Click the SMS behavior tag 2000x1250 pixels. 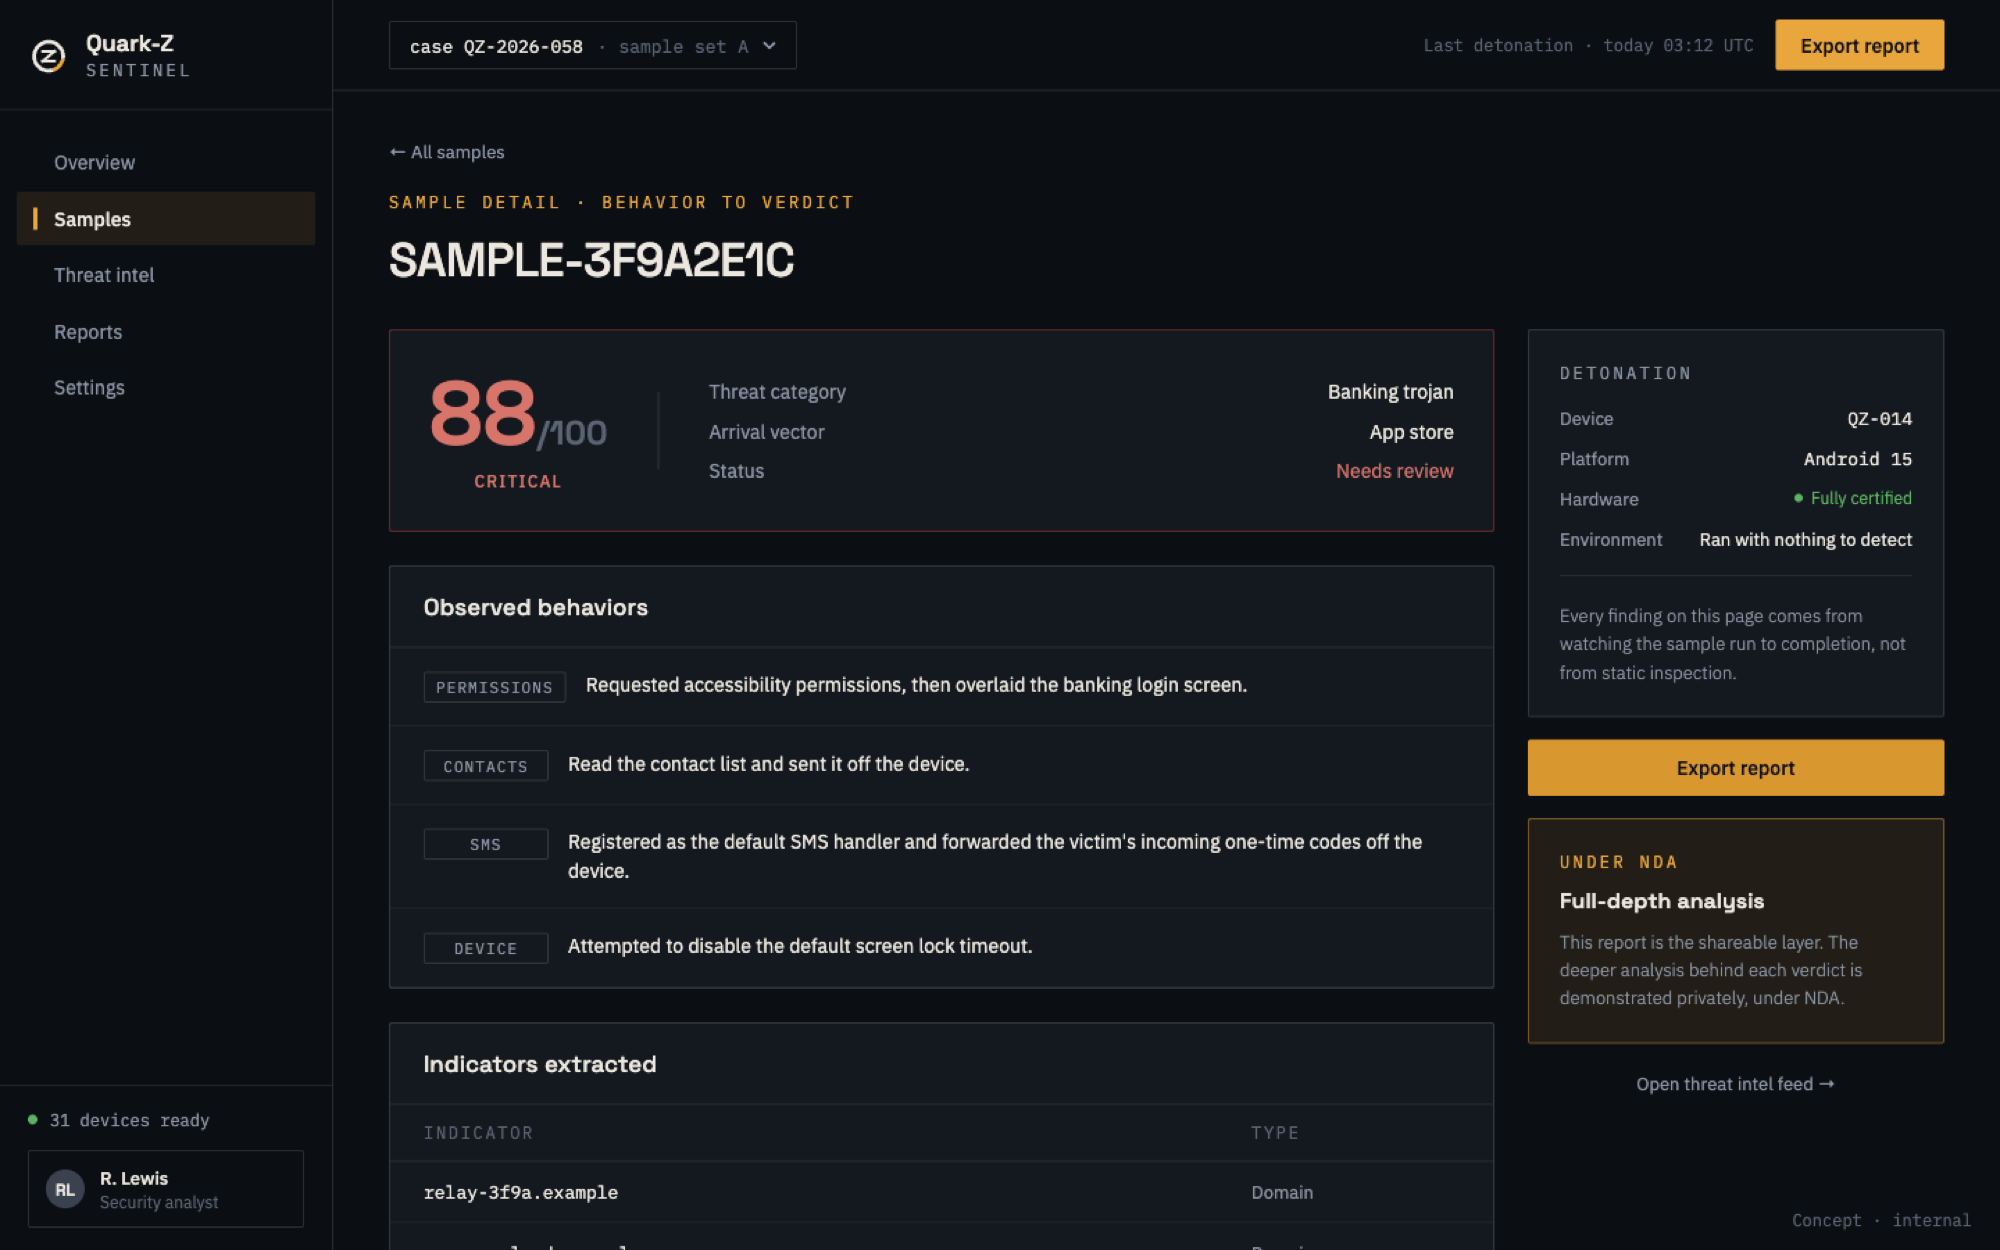tap(485, 844)
